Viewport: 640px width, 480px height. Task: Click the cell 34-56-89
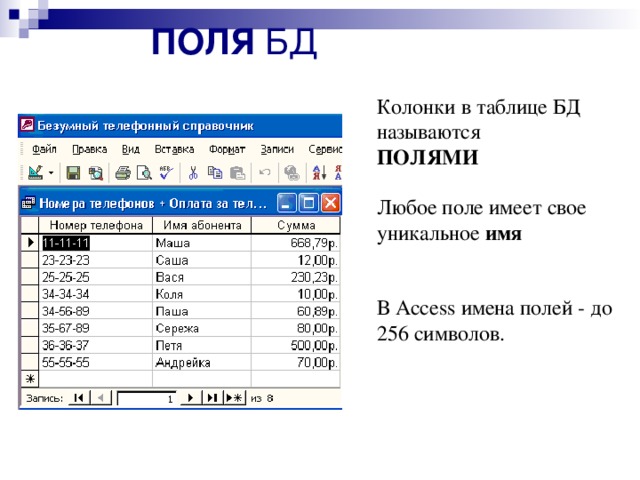click(x=96, y=311)
